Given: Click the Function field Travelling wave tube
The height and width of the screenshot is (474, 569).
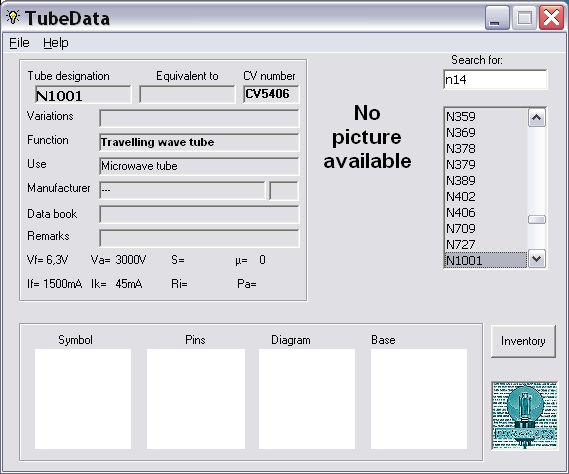Looking at the screenshot, I should (199, 142).
